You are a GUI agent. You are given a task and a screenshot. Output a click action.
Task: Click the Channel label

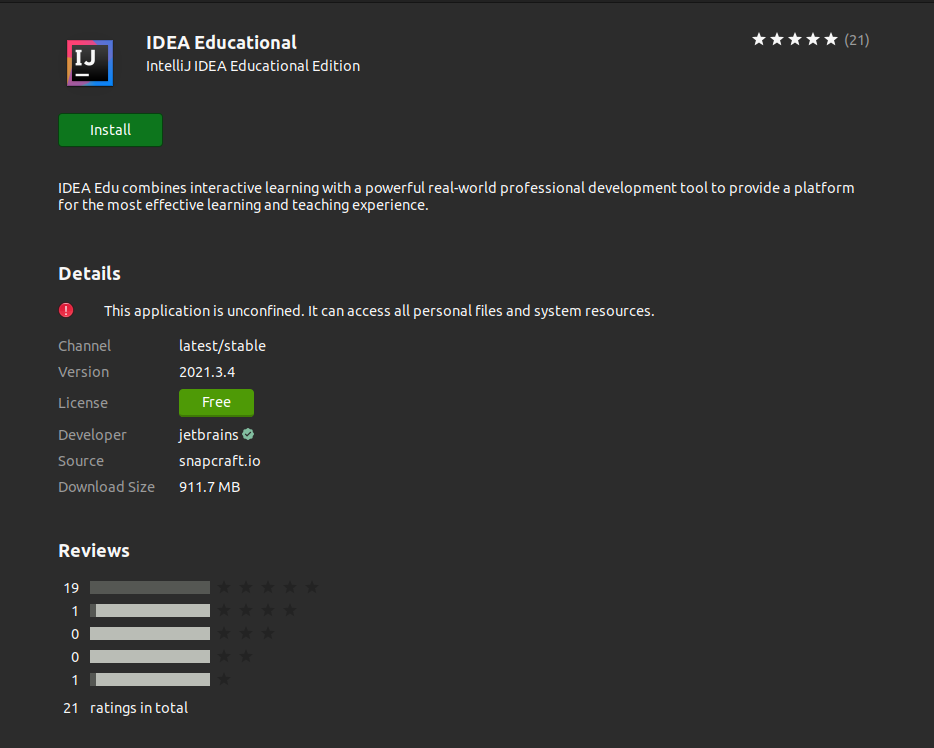pos(85,346)
